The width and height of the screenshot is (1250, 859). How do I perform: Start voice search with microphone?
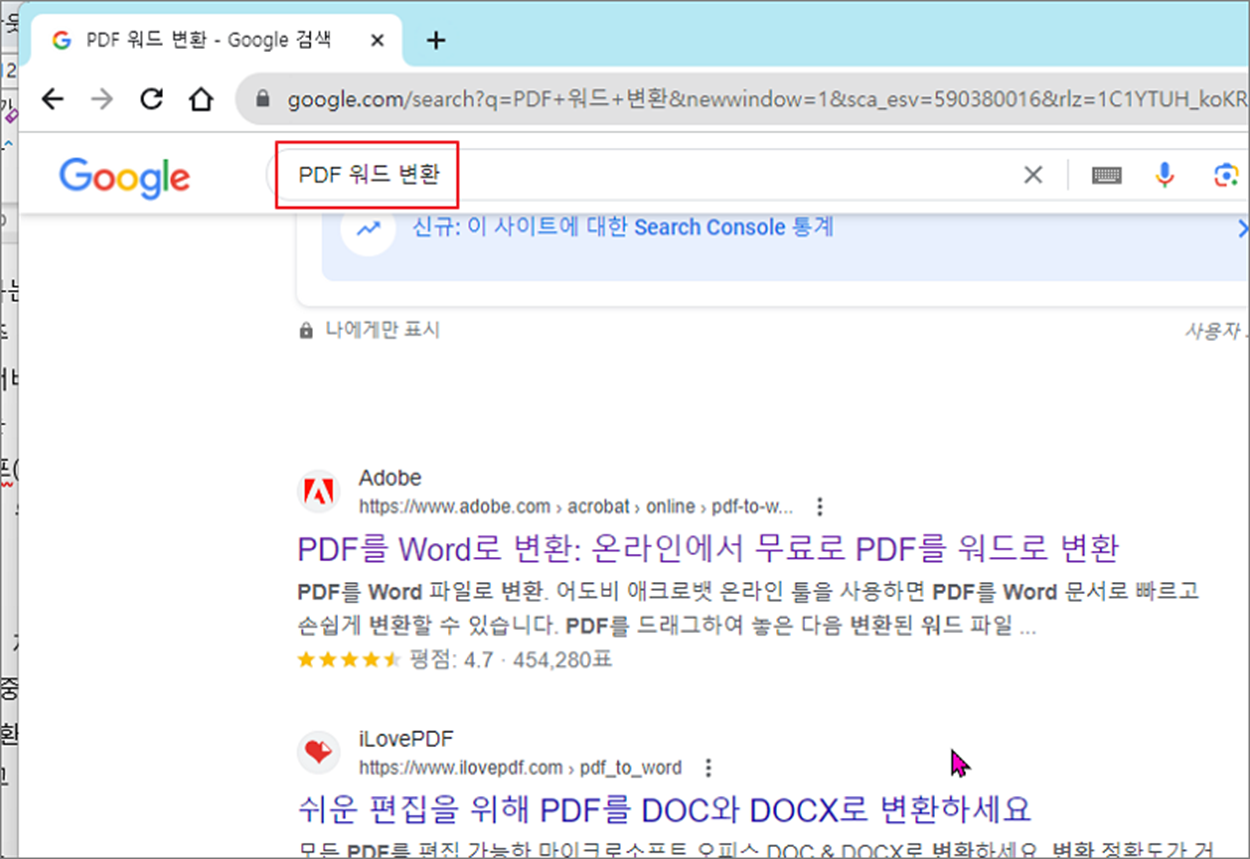pyautogui.click(x=1164, y=176)
